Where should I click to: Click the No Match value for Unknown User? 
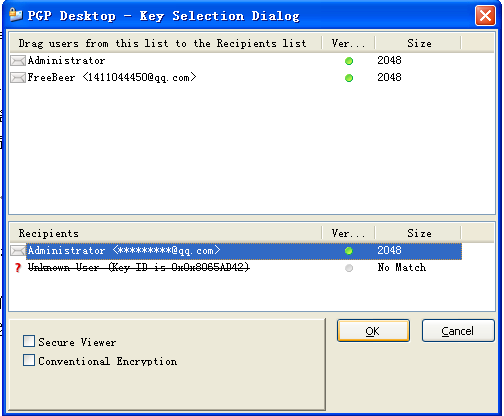coord(402,267)
